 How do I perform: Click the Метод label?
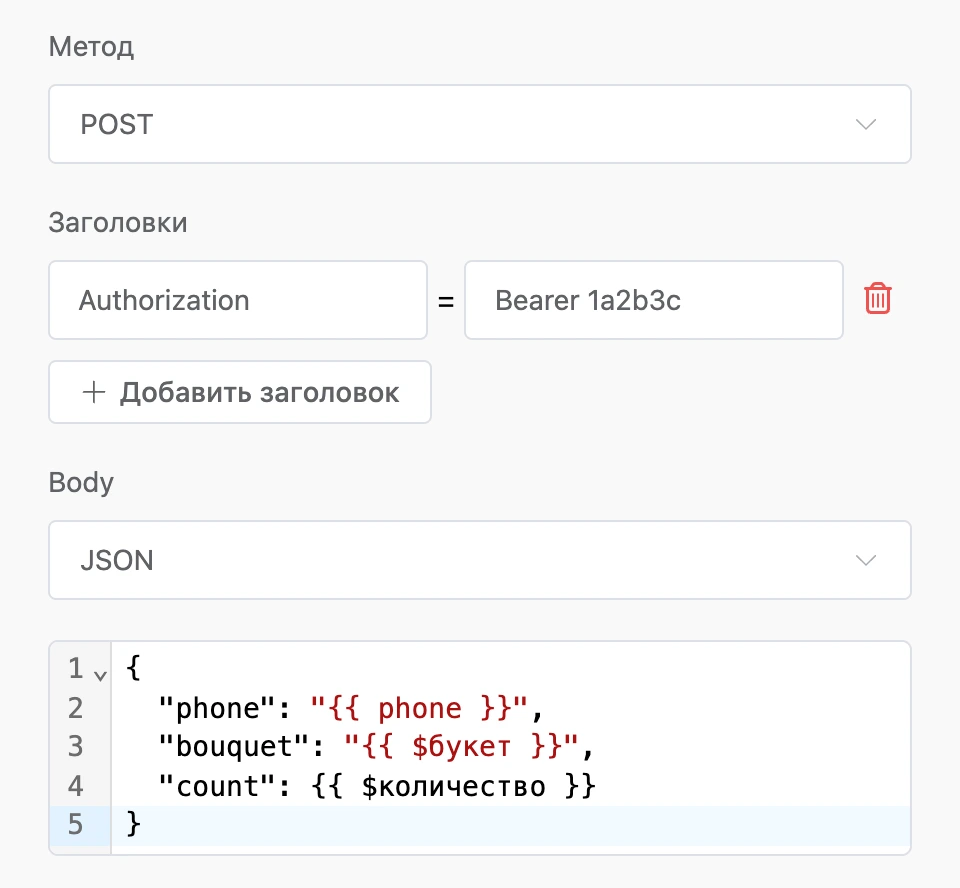91,47
